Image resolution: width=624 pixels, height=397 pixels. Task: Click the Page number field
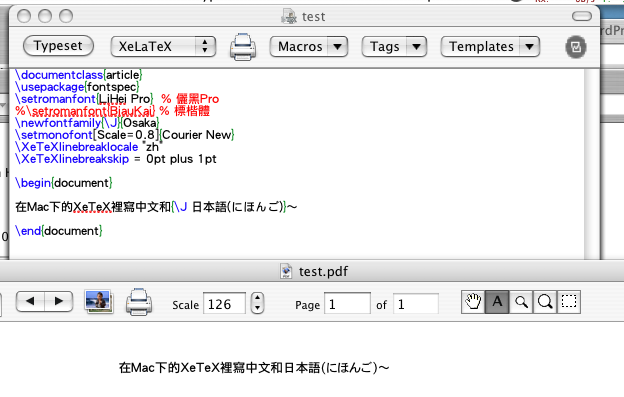point(347,304)
